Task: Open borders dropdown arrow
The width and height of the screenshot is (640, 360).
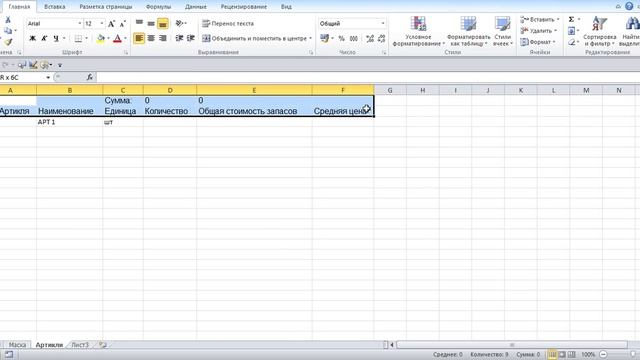Action: pyautogui.click(x=87, y=38)
